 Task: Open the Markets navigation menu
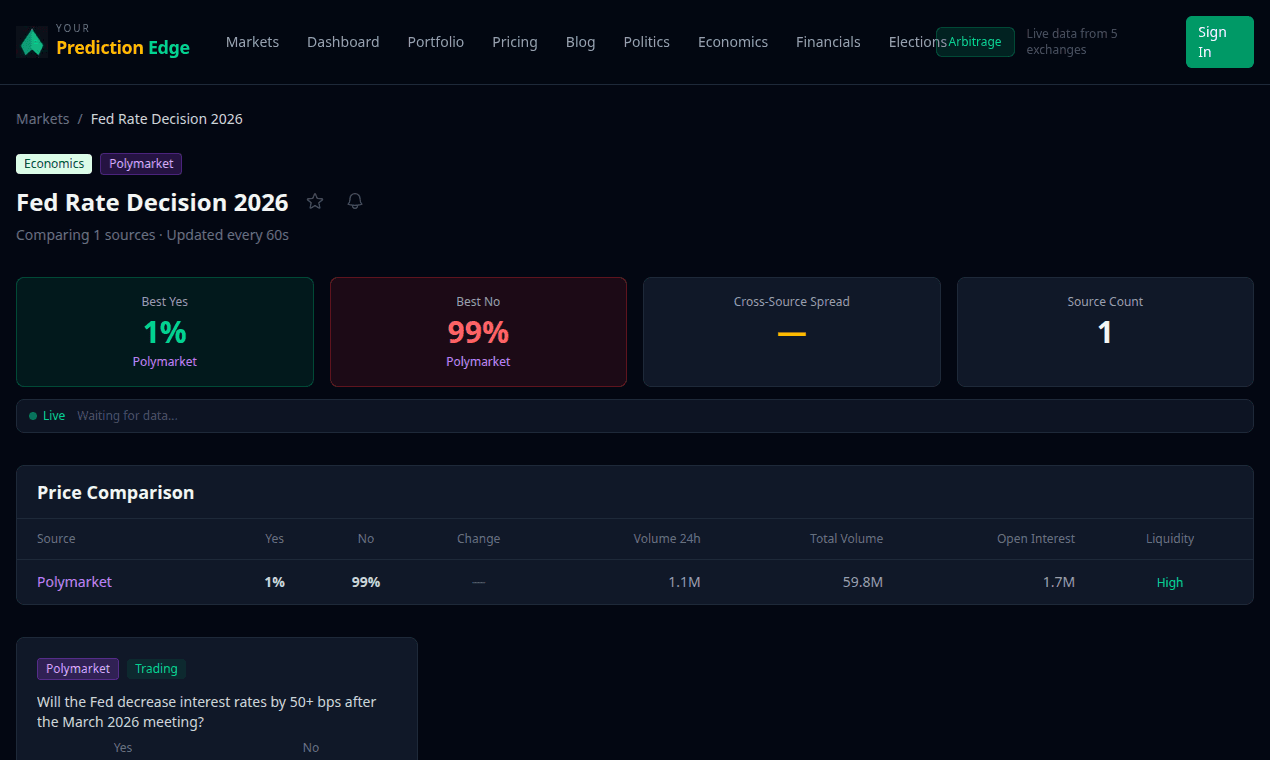252,42
